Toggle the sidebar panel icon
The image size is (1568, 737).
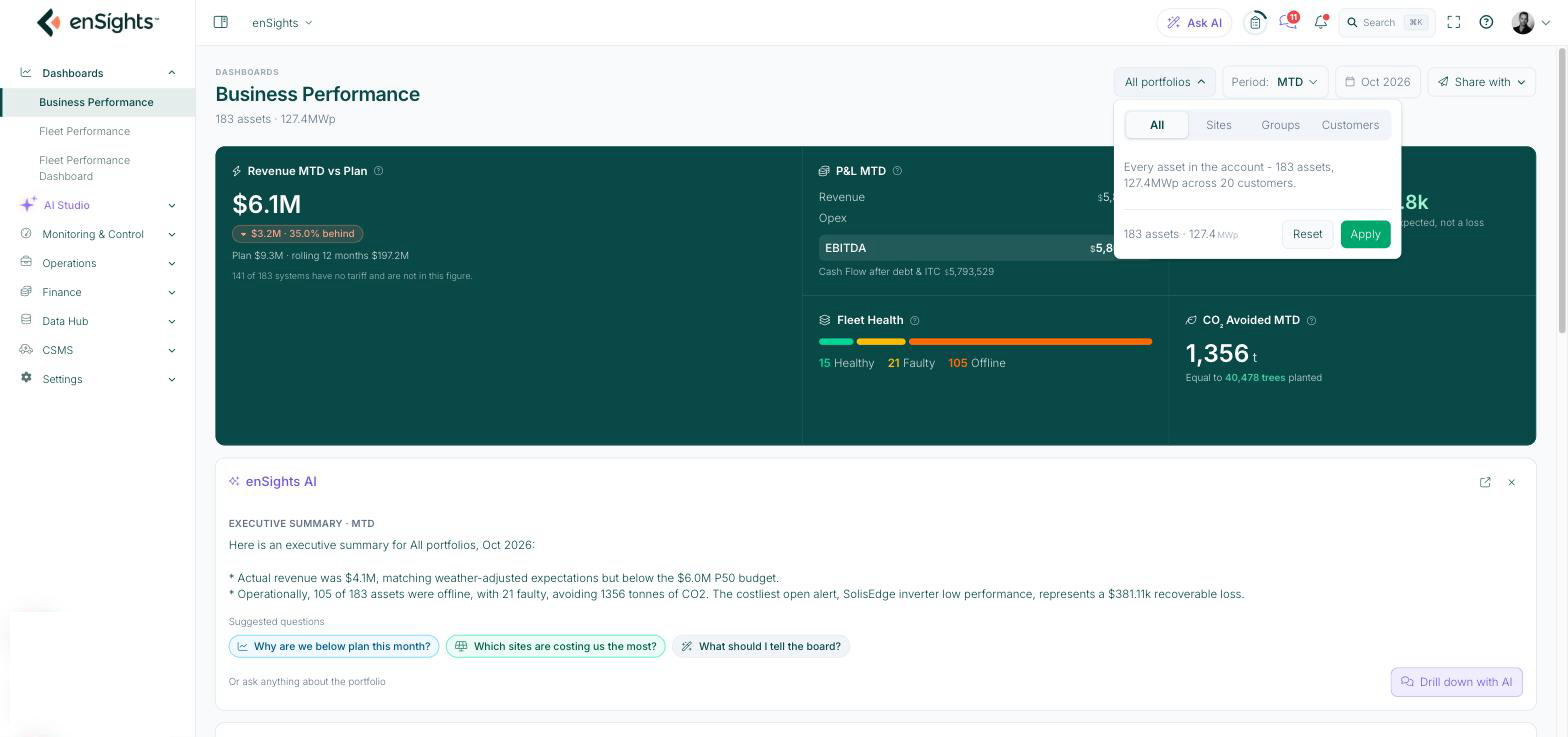click(x=221, y=22)
